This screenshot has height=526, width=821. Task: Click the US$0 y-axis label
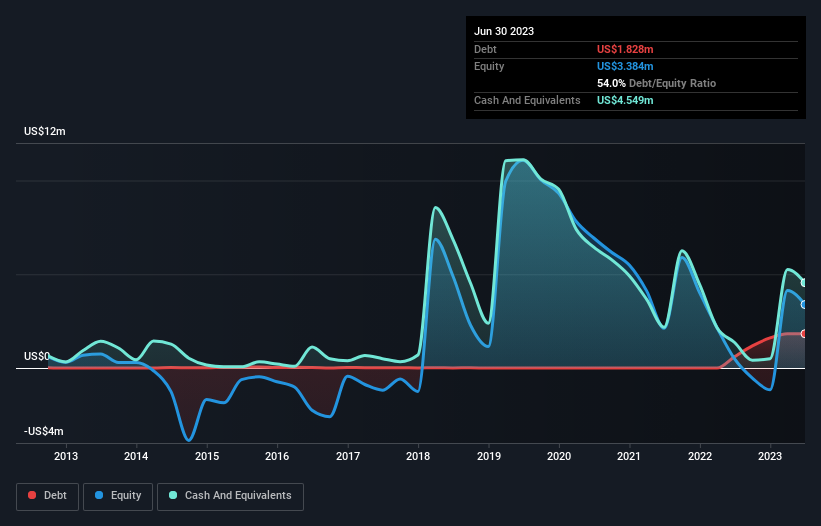point(37,356)
